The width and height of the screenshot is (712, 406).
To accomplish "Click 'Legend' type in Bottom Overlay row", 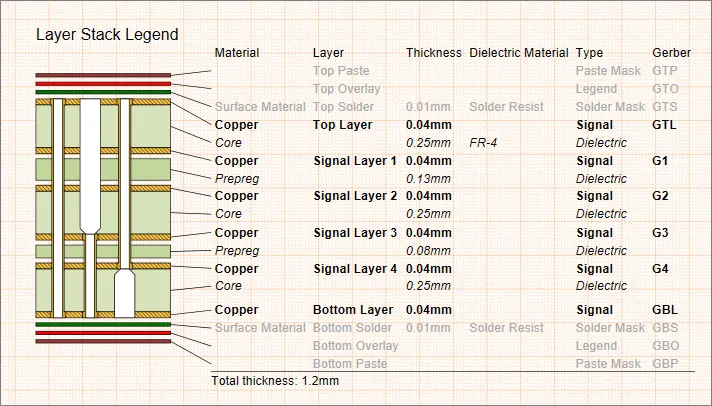I will [596, 346].
